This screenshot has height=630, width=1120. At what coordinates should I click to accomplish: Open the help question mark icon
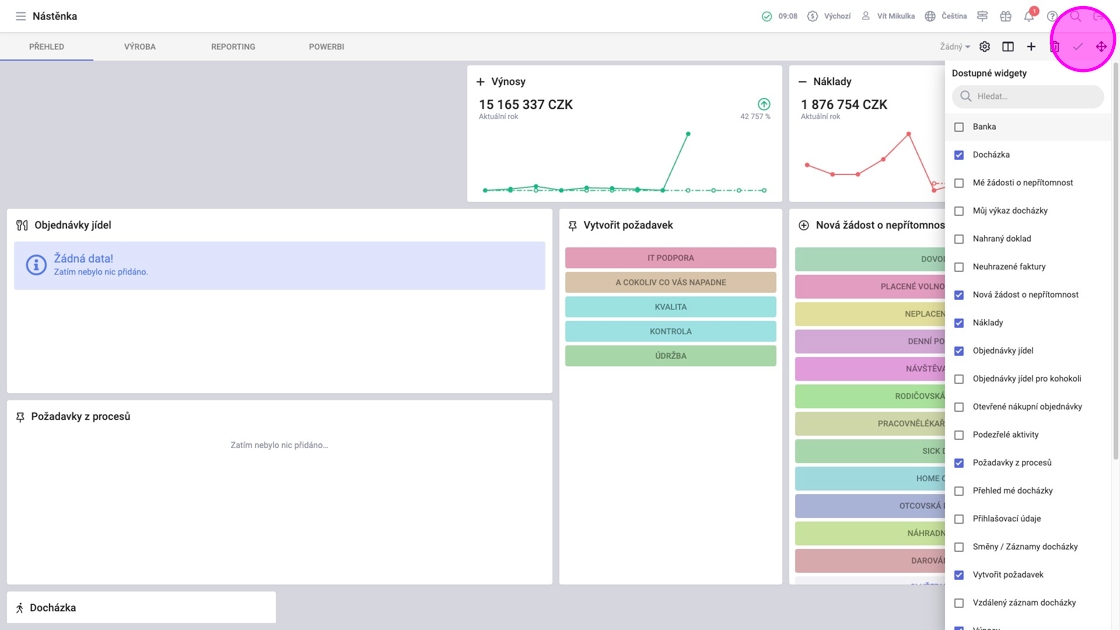[x=1052, y=16]
